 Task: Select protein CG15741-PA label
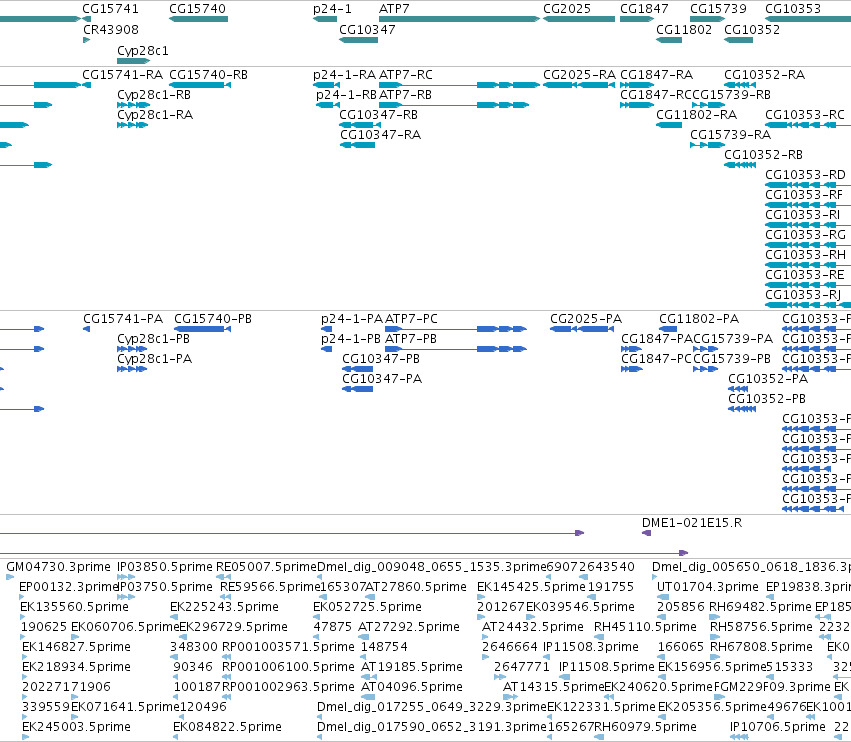click(x=123, y=319)
